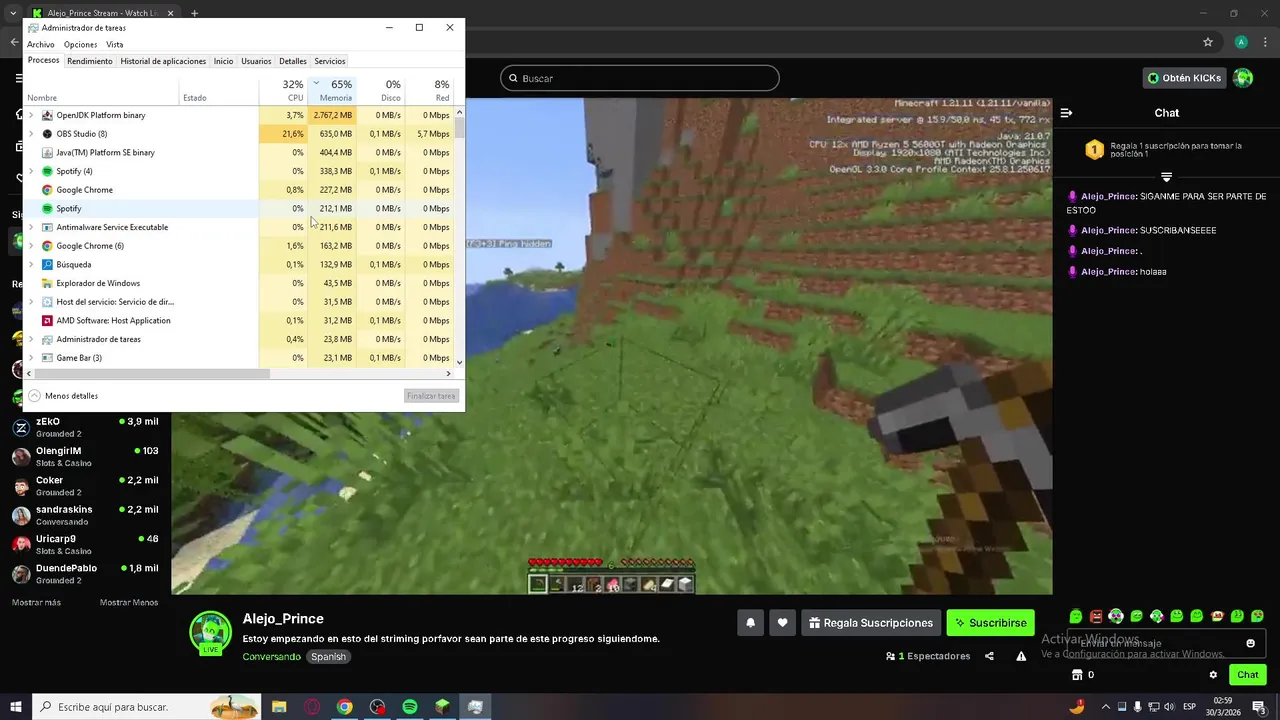Collapse Task Manager with Menos detalles

click(x=63, y=396)
